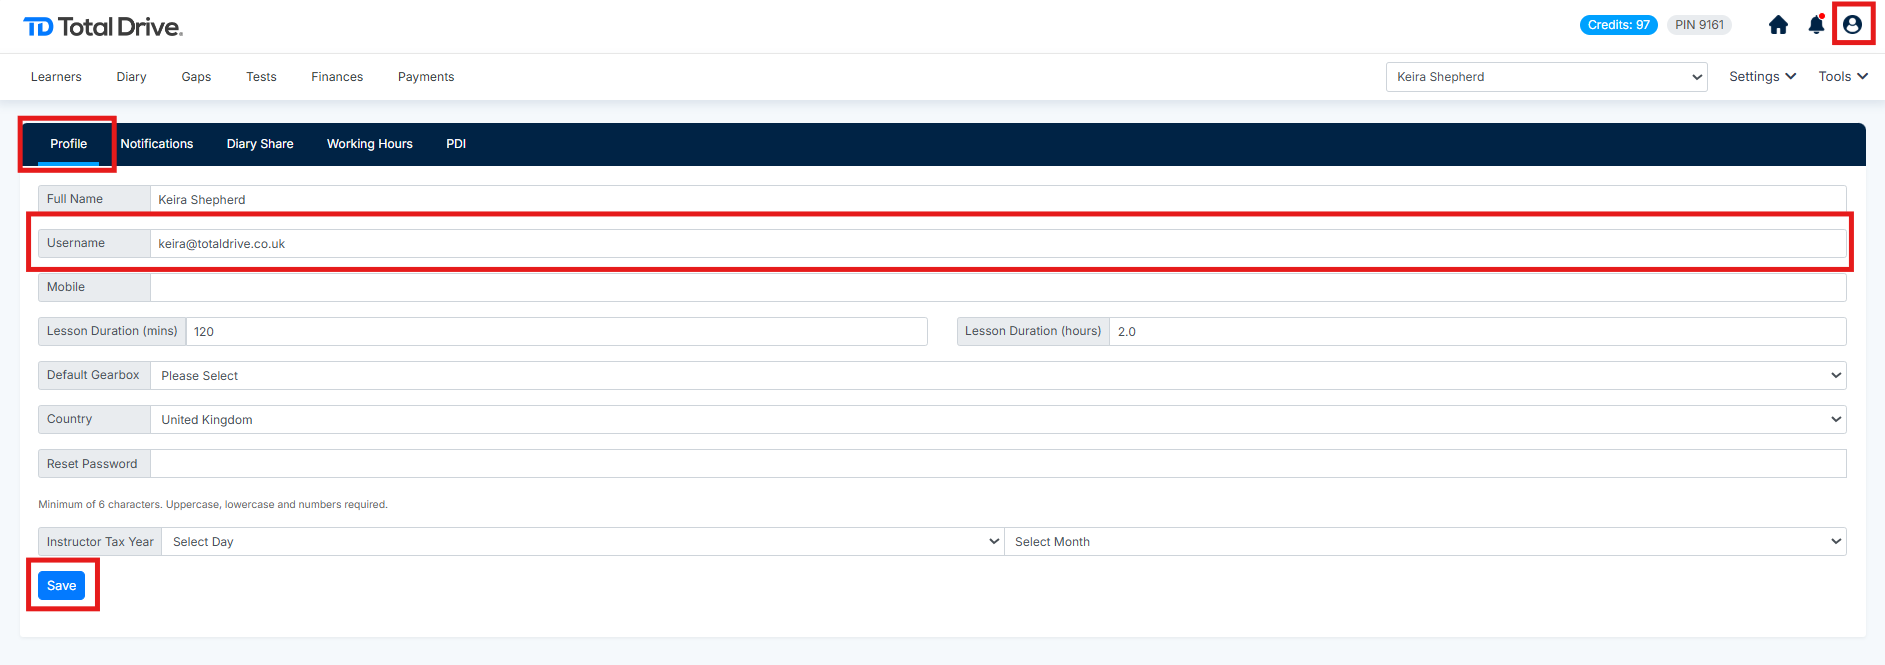Viewport: 1885px width, 665px height.
Task: Click the Mobile field label
Action: click(94, 287)
